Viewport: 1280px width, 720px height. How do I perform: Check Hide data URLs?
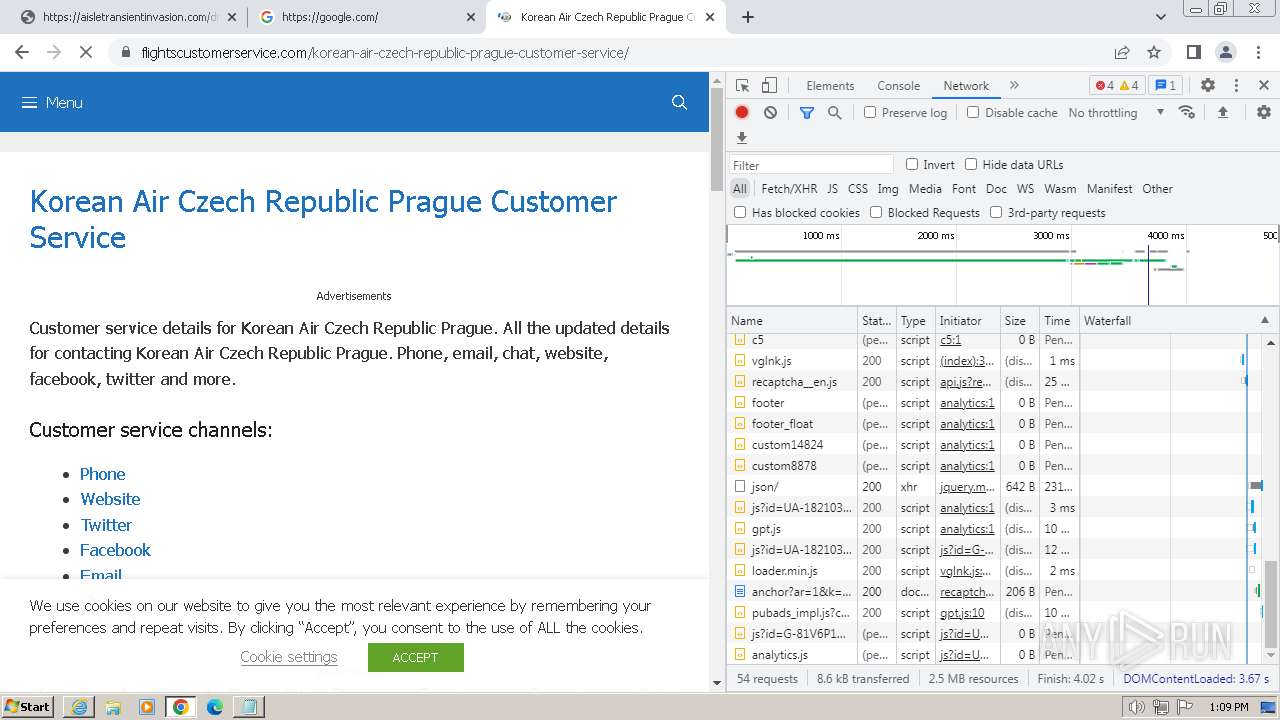(971, 164)
